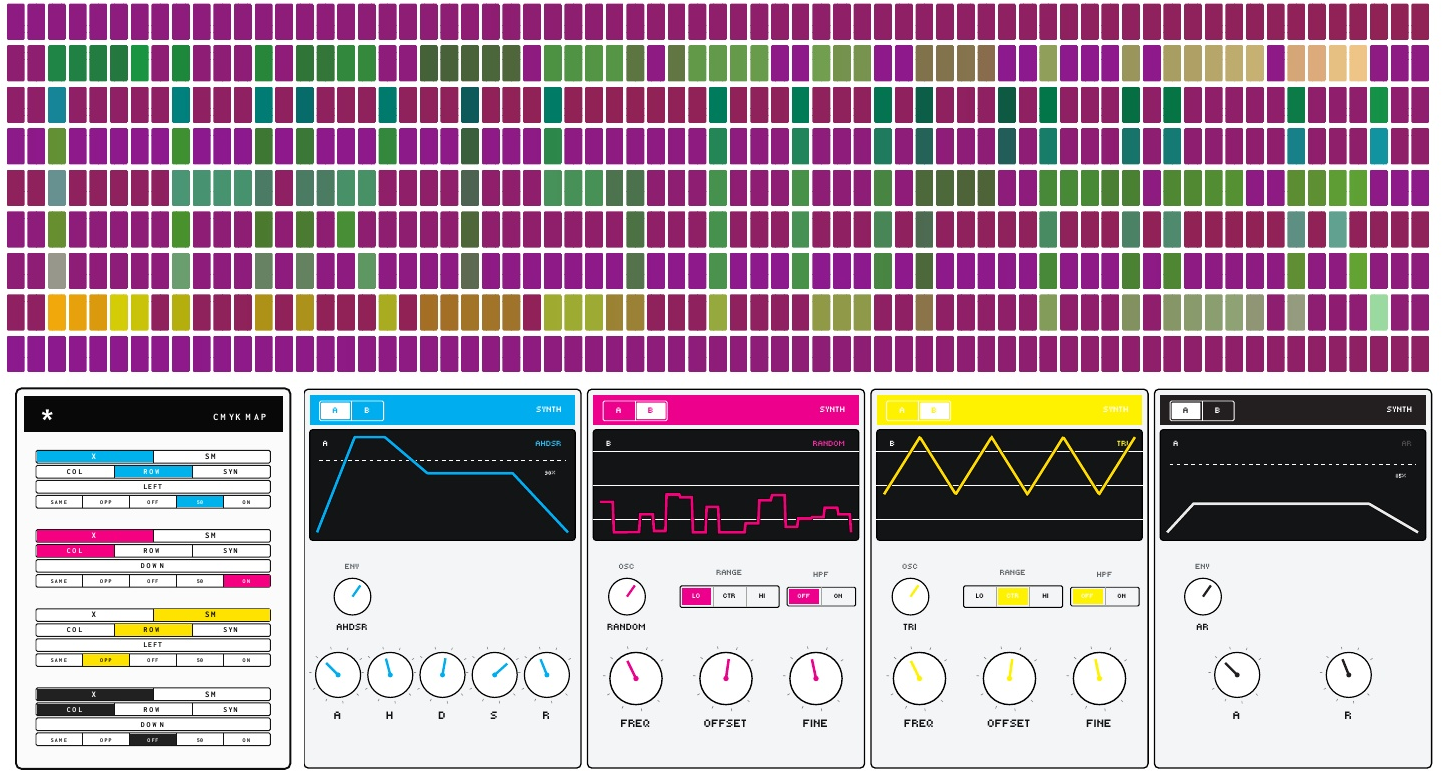Image resolution: width=1442 pixels, height=771 pixels.
Task: Click the magenta synth OFFSET knob
Action: tap(726, 679)
